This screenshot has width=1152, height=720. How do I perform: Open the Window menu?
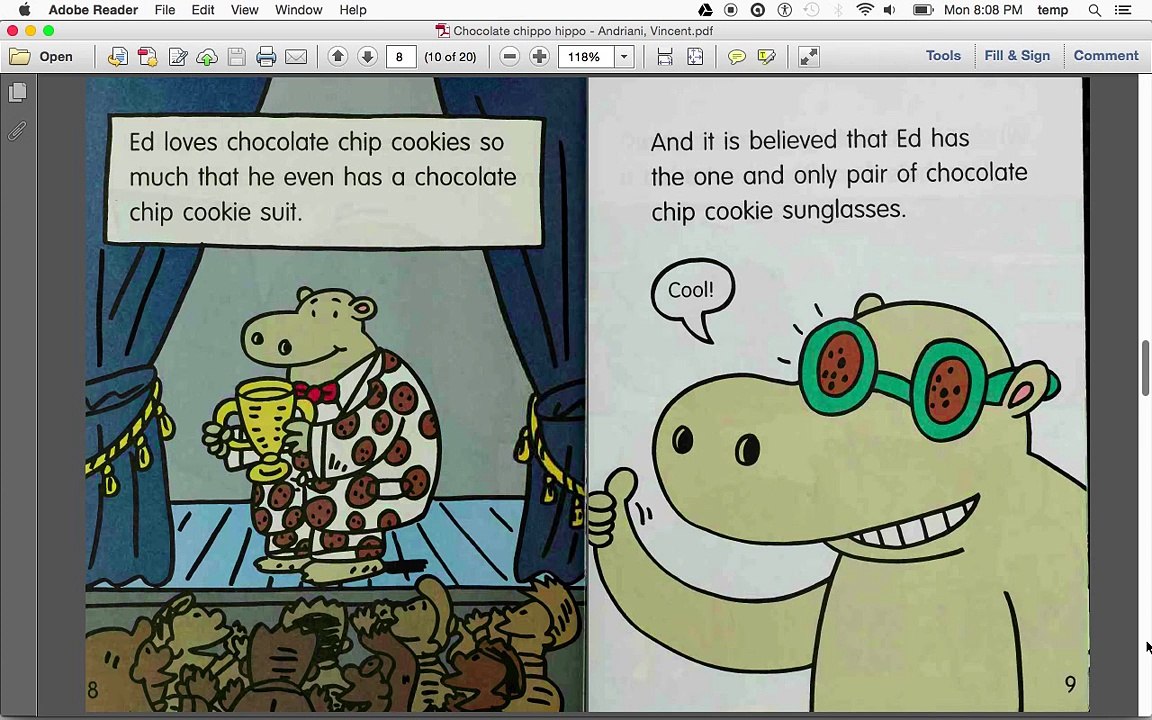click(x=298, y=10)
